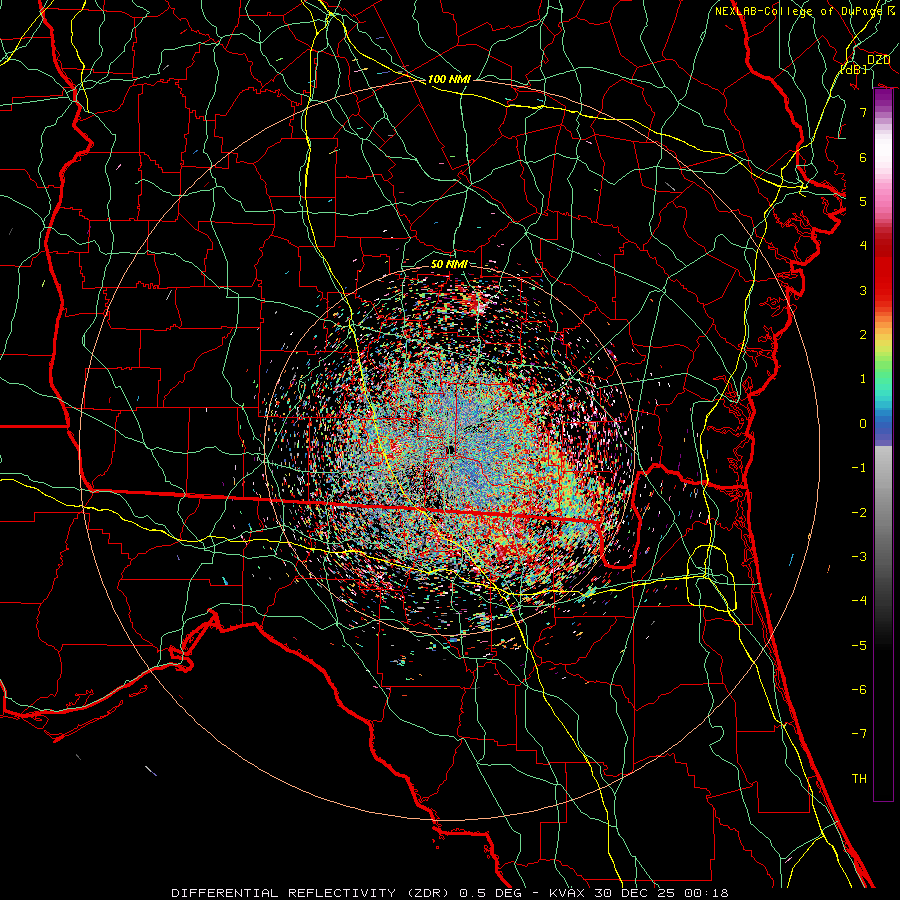Click the "7" value on the dB scale
This screenshot has height=900, width=900.
pyautogui.click(x=863, y=112)
